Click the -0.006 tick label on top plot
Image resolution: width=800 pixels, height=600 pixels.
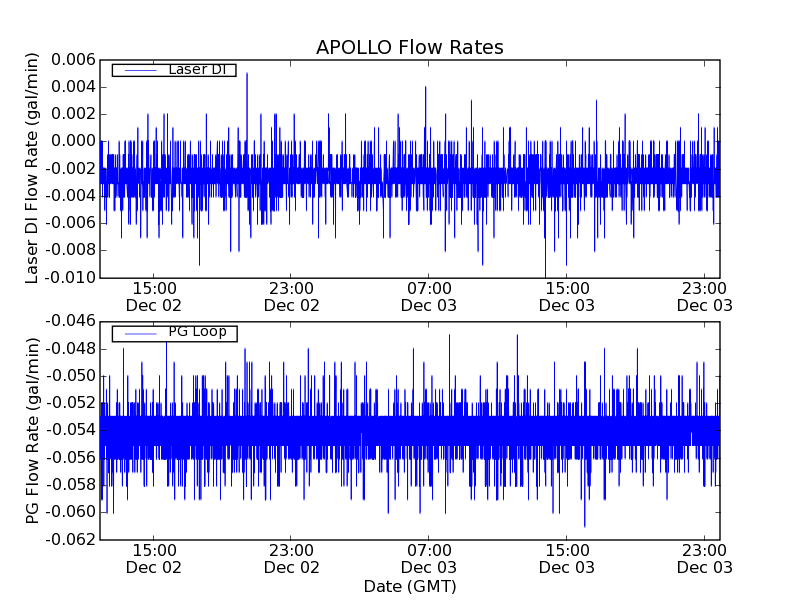(x=70, y=223)
